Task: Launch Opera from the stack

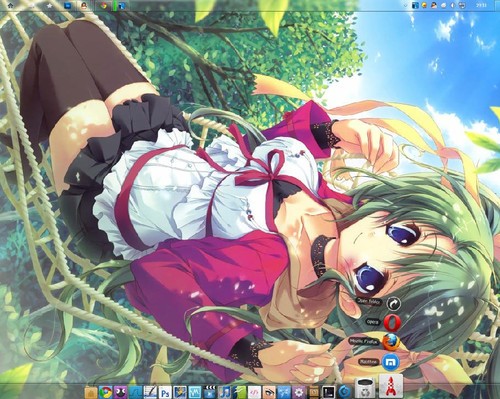Action: pyautogui.click(x=392, y=322)
